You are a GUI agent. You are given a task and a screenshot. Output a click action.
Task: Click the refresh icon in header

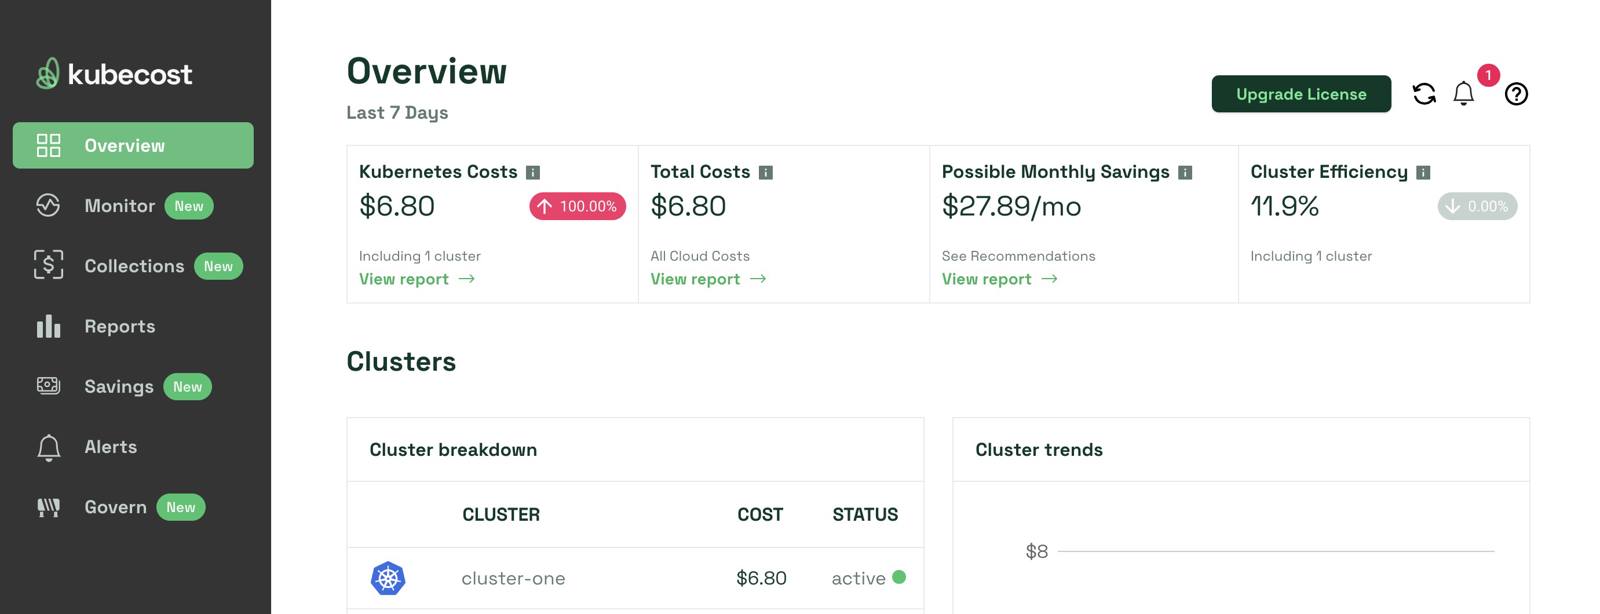tap(1424, 94)
